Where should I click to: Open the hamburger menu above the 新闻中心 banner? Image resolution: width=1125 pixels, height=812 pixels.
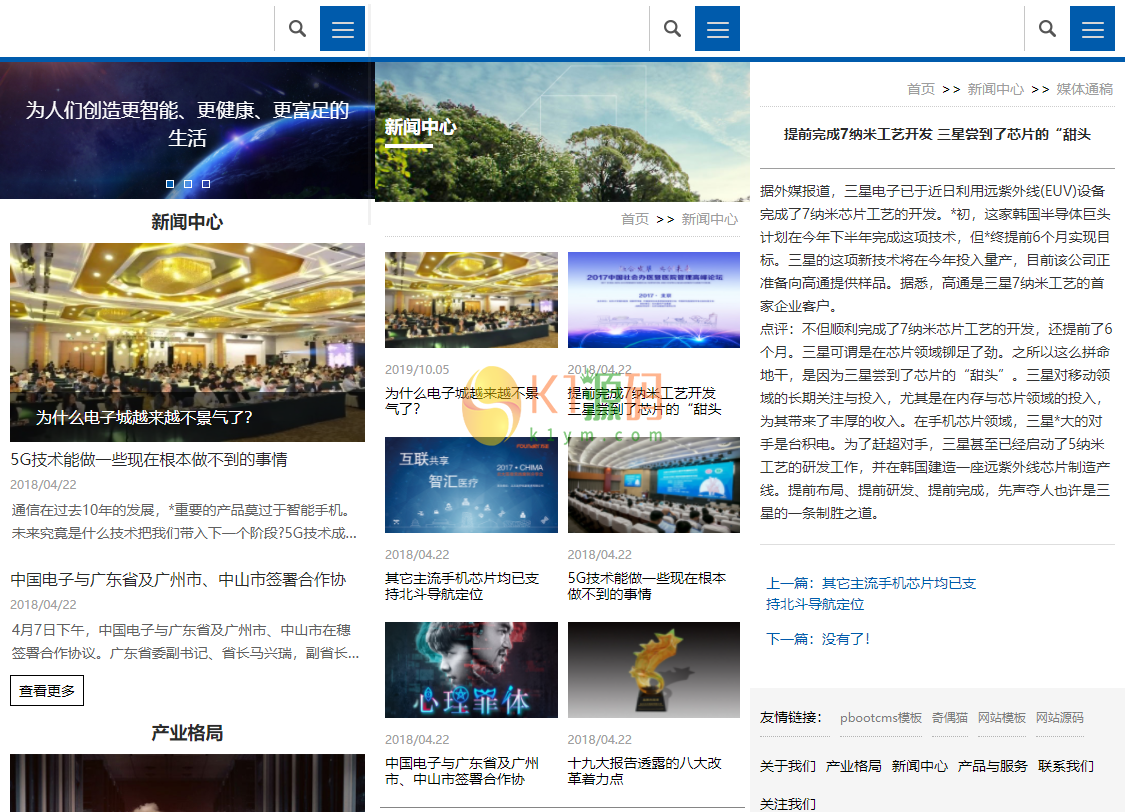tap(717, 28)
